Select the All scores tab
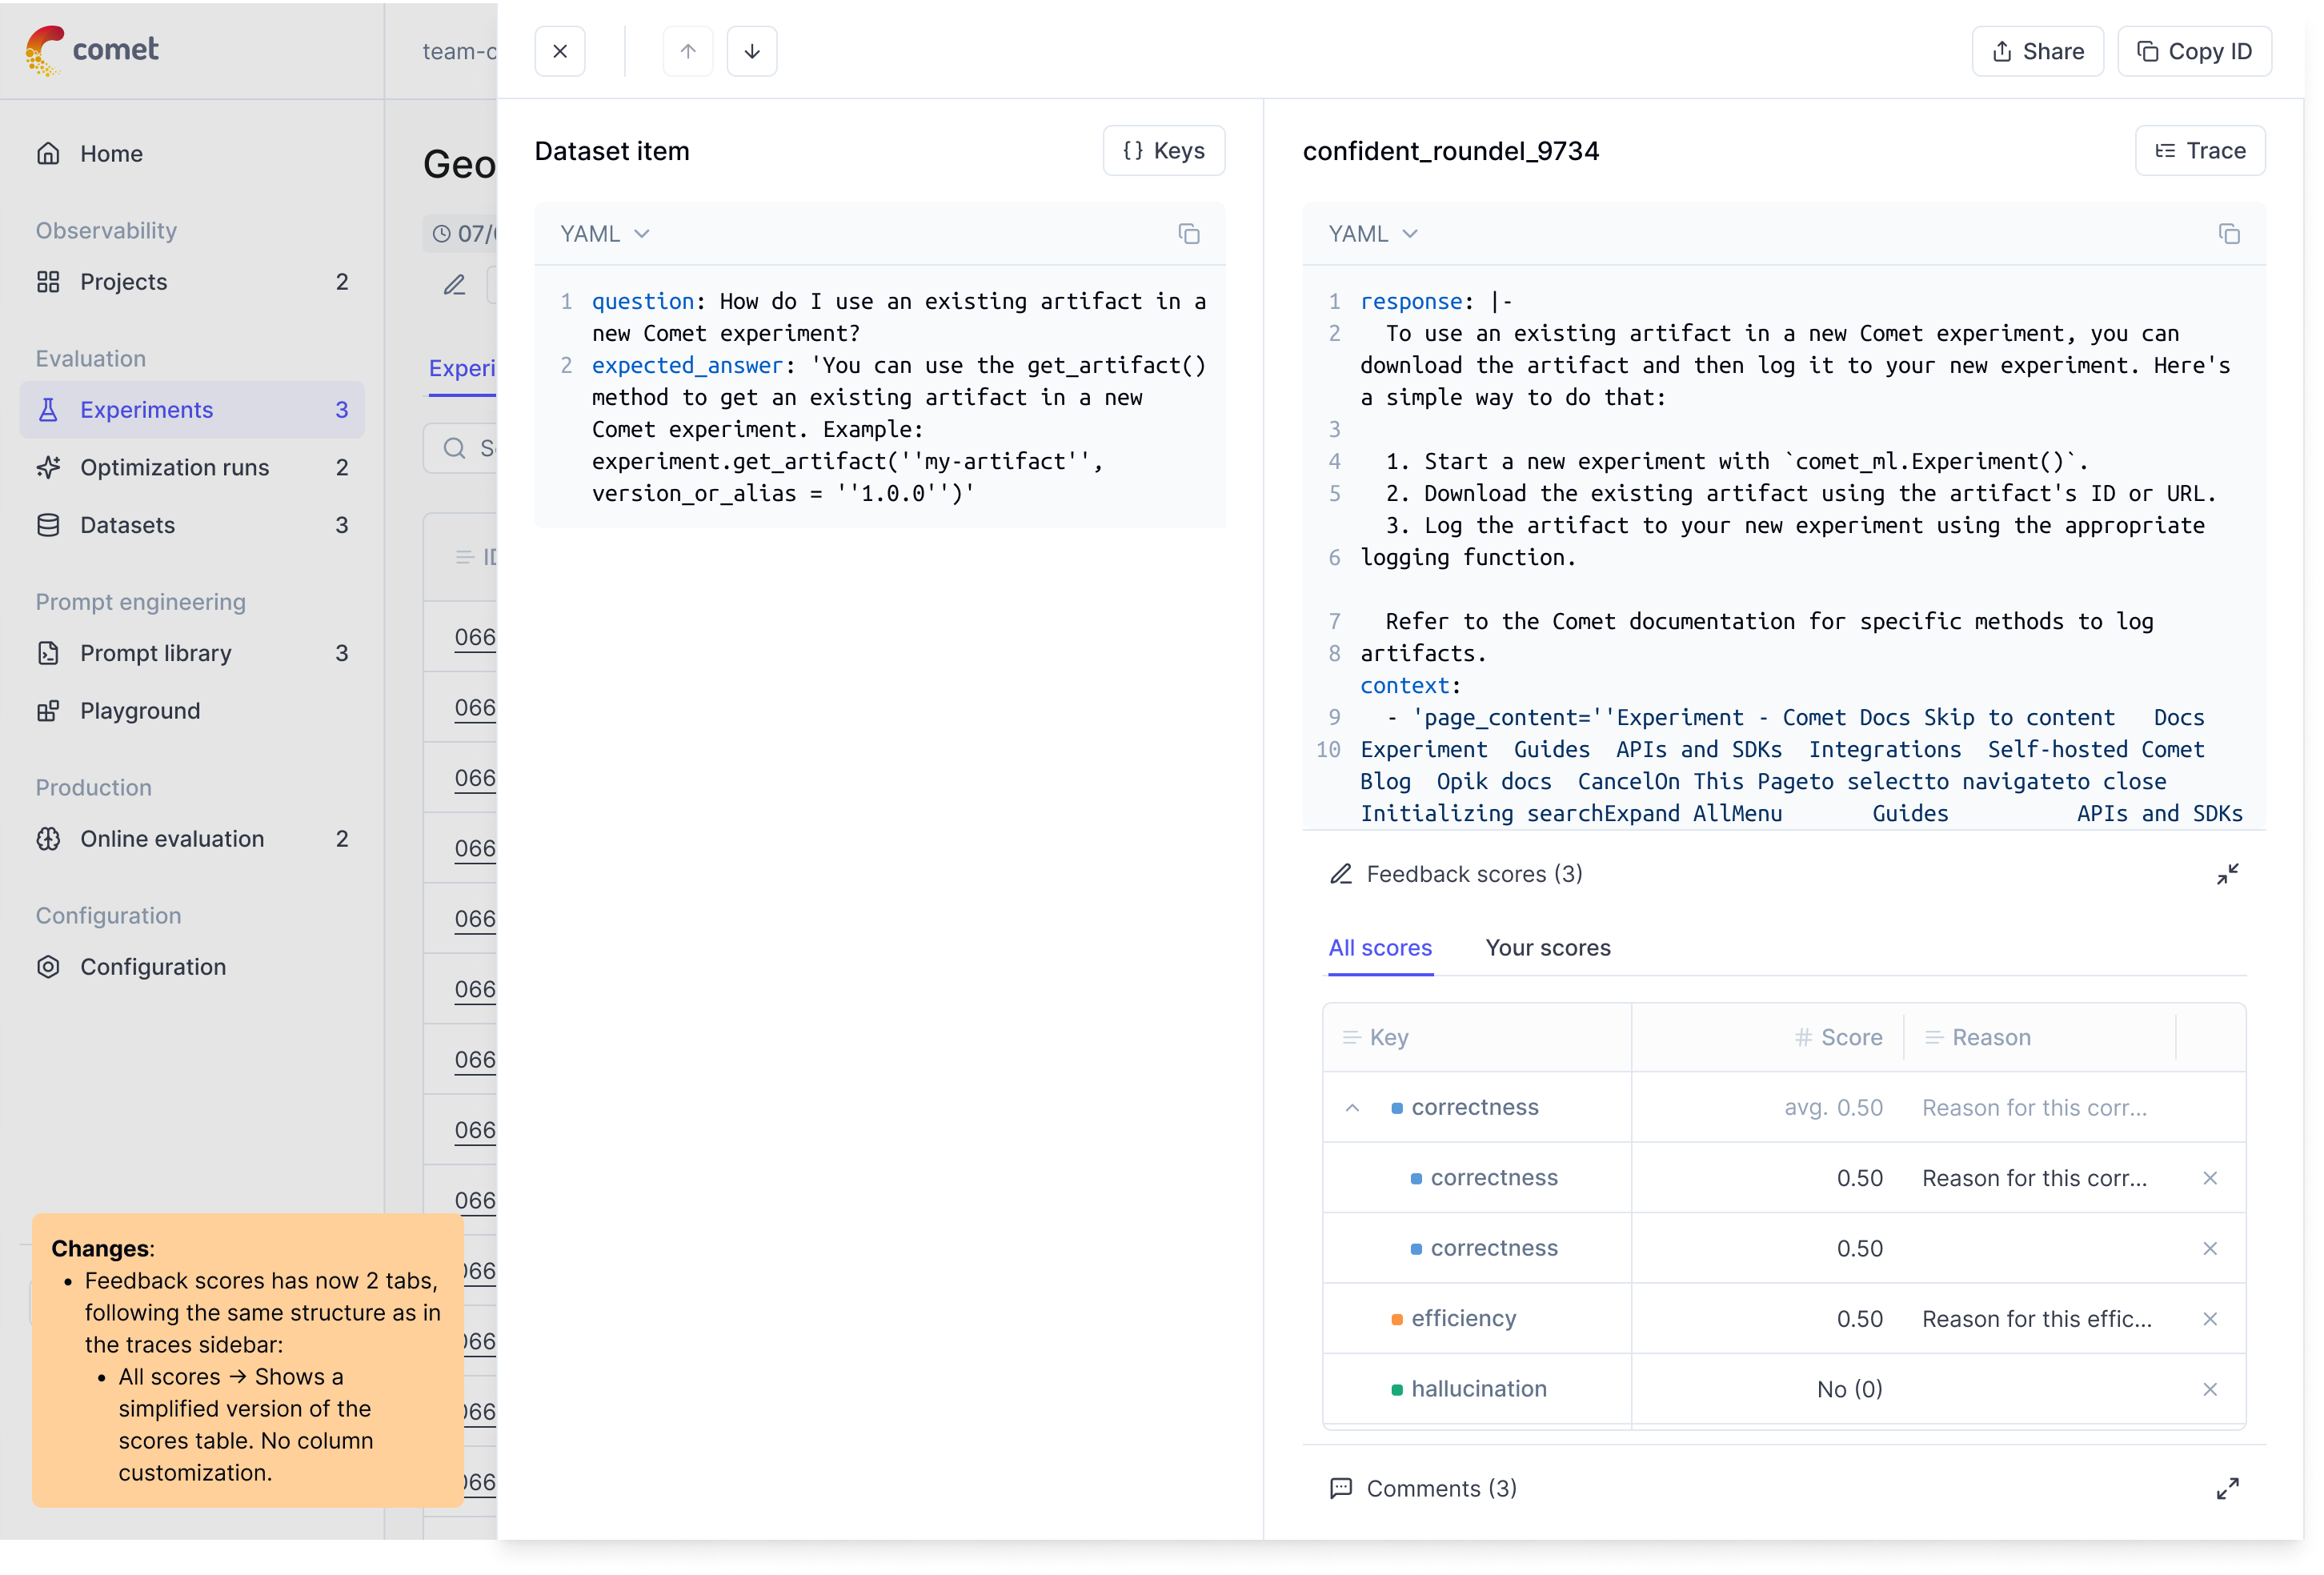 1379,948
